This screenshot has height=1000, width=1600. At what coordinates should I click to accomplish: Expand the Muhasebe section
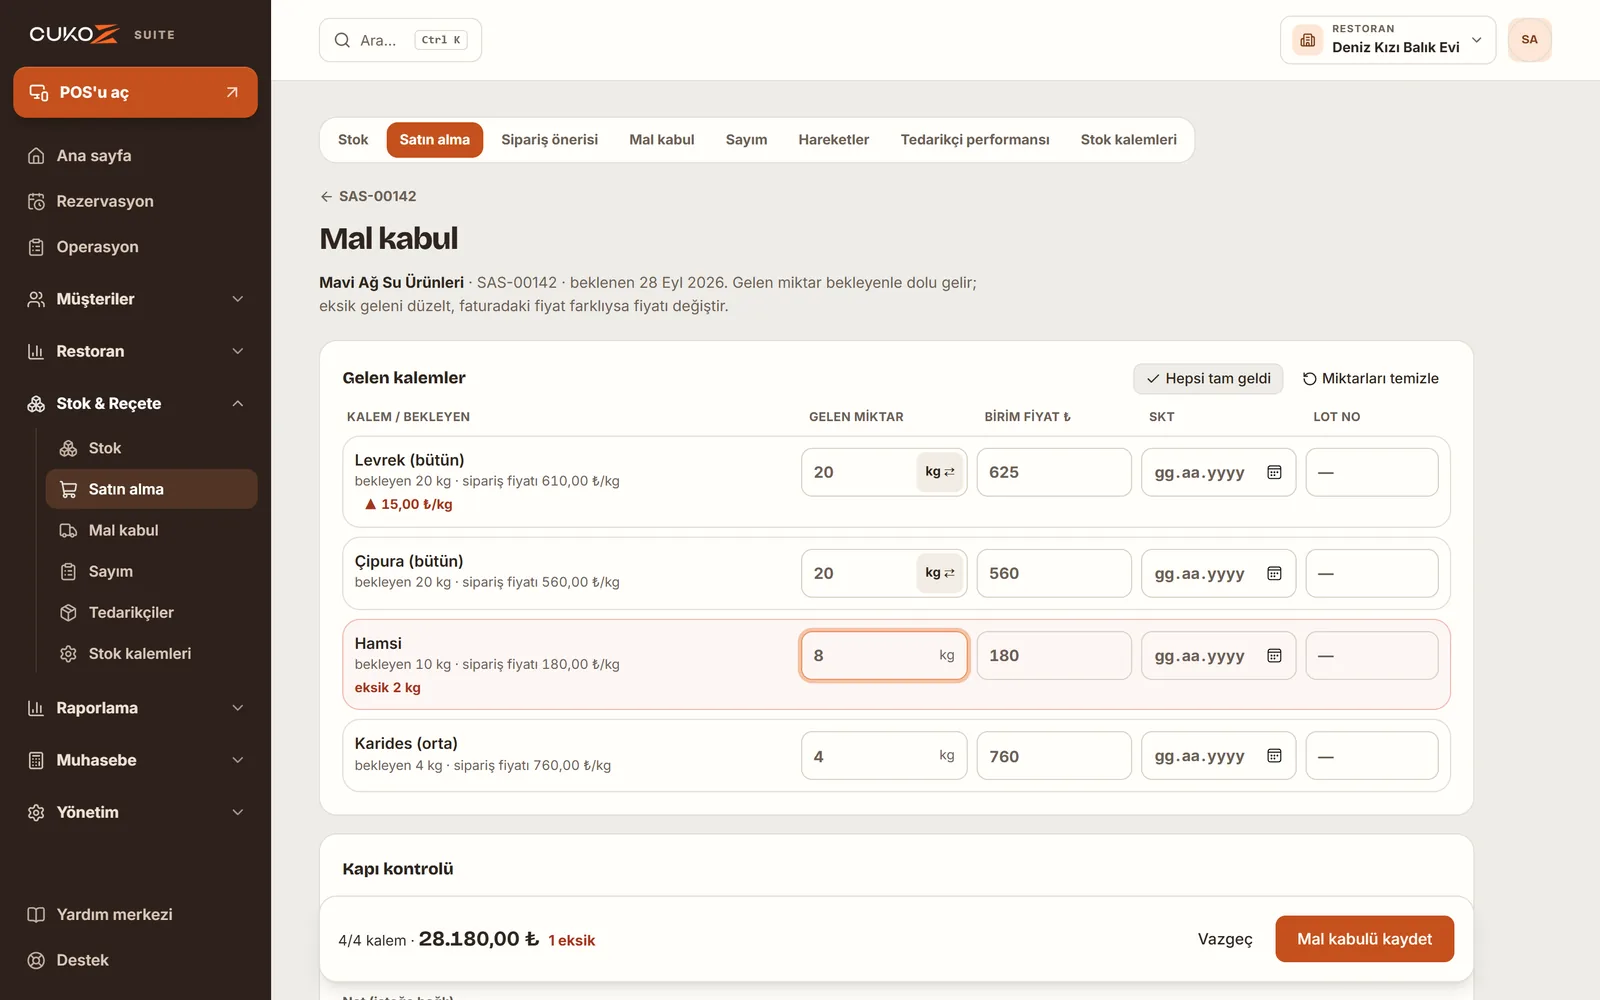[x=135, y=760]
